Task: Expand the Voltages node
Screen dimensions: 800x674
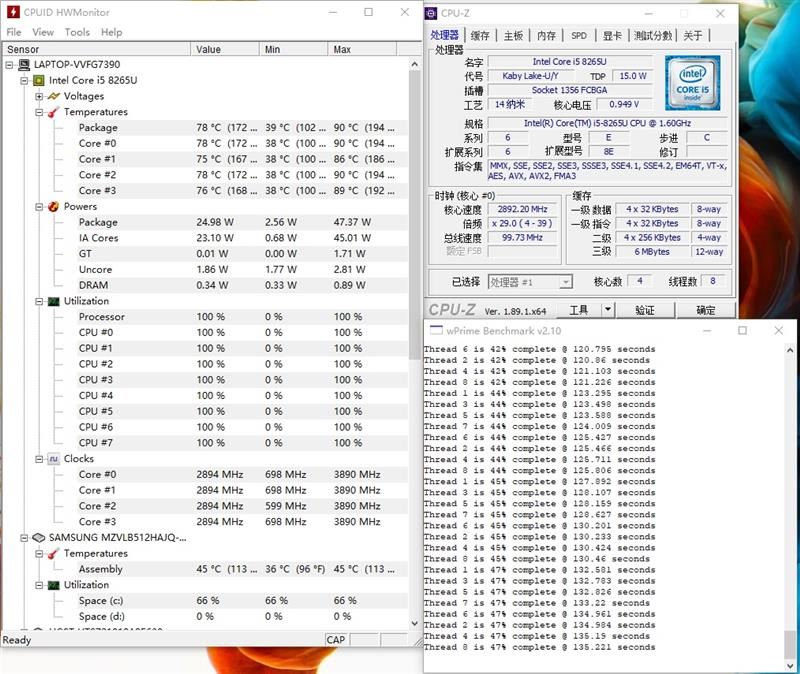Action: 39,96
